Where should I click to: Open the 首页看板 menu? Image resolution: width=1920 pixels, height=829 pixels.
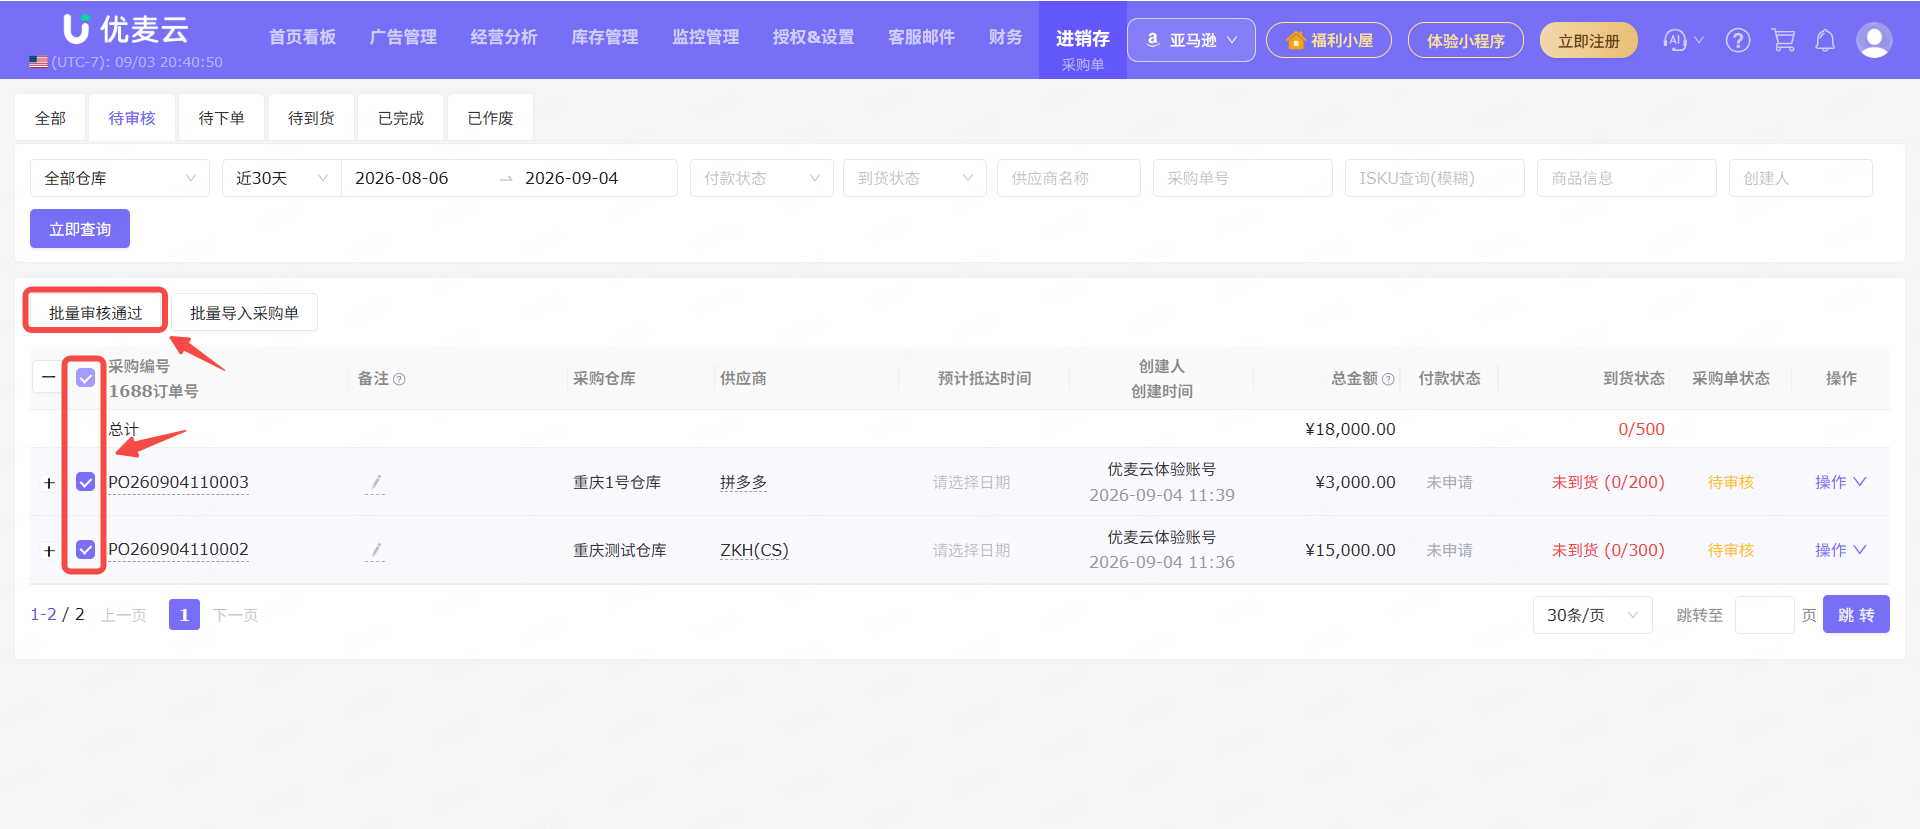point(302,37)
